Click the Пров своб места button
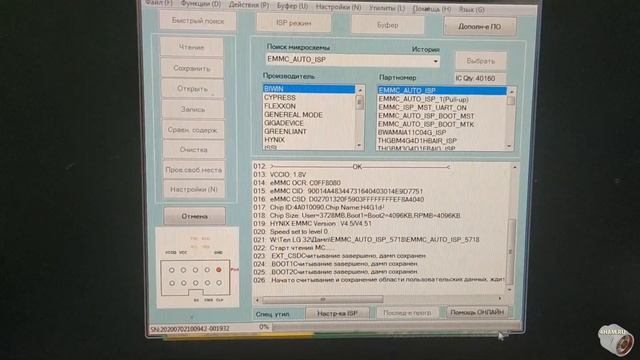The width and height of the screenshot is (640, 360). (193, 170)
